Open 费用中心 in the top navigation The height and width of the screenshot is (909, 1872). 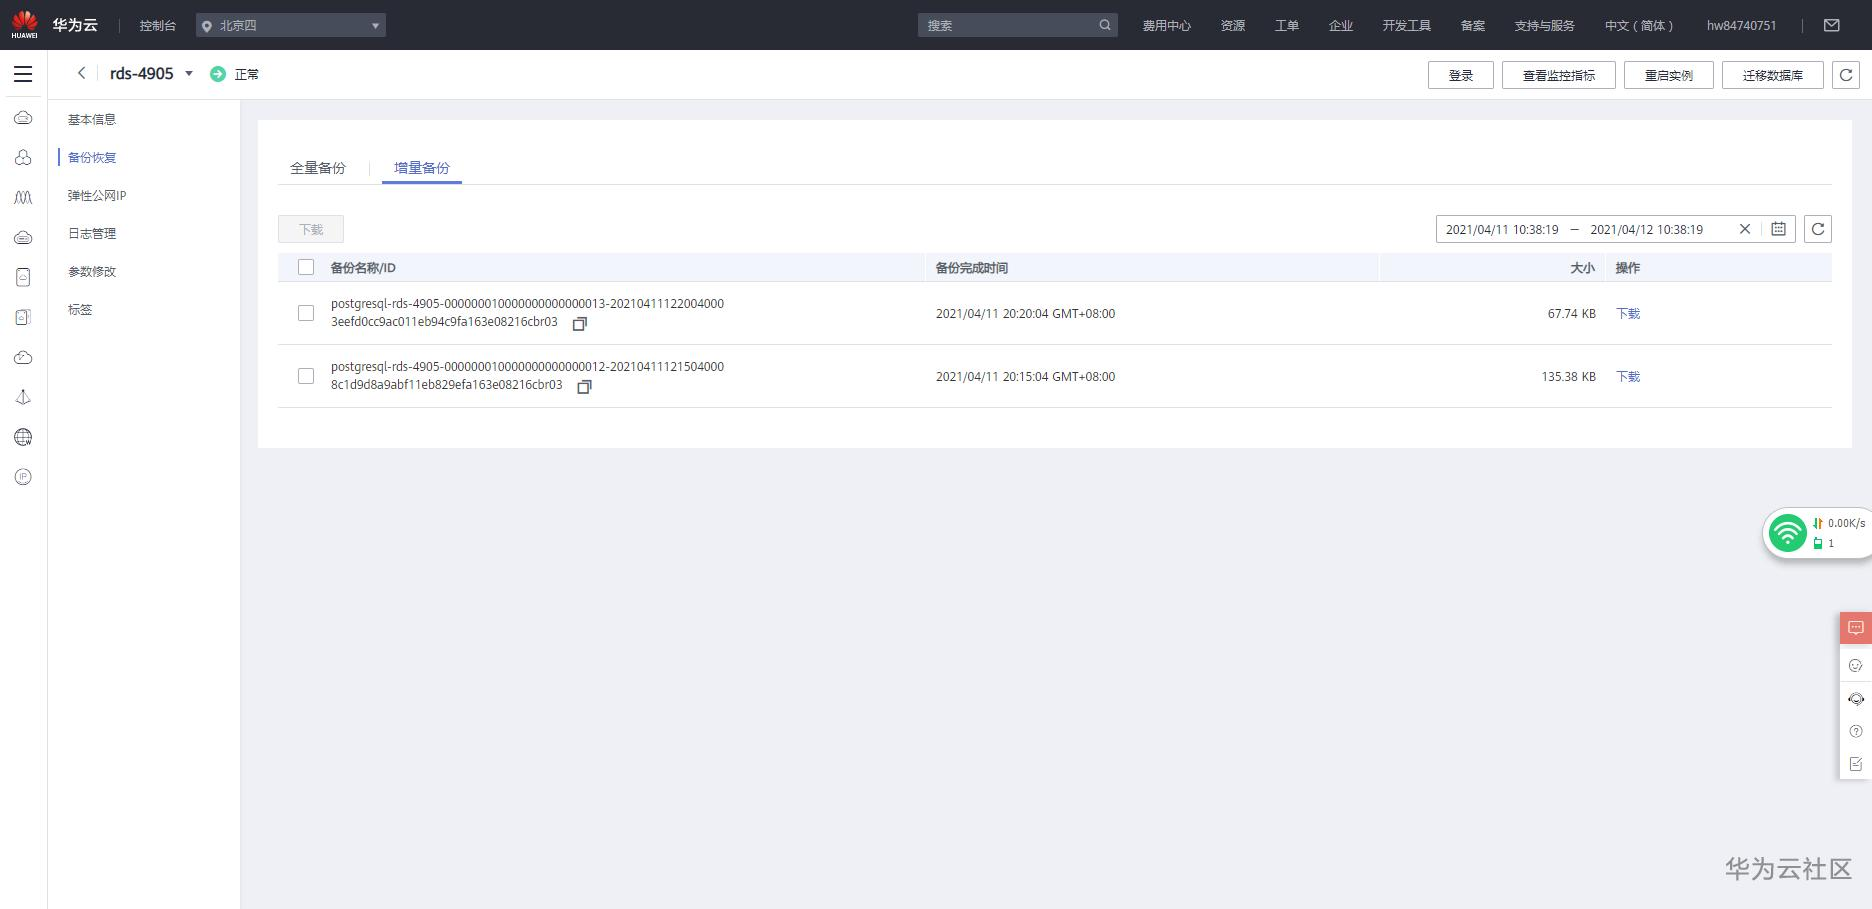coord(1167,26)
